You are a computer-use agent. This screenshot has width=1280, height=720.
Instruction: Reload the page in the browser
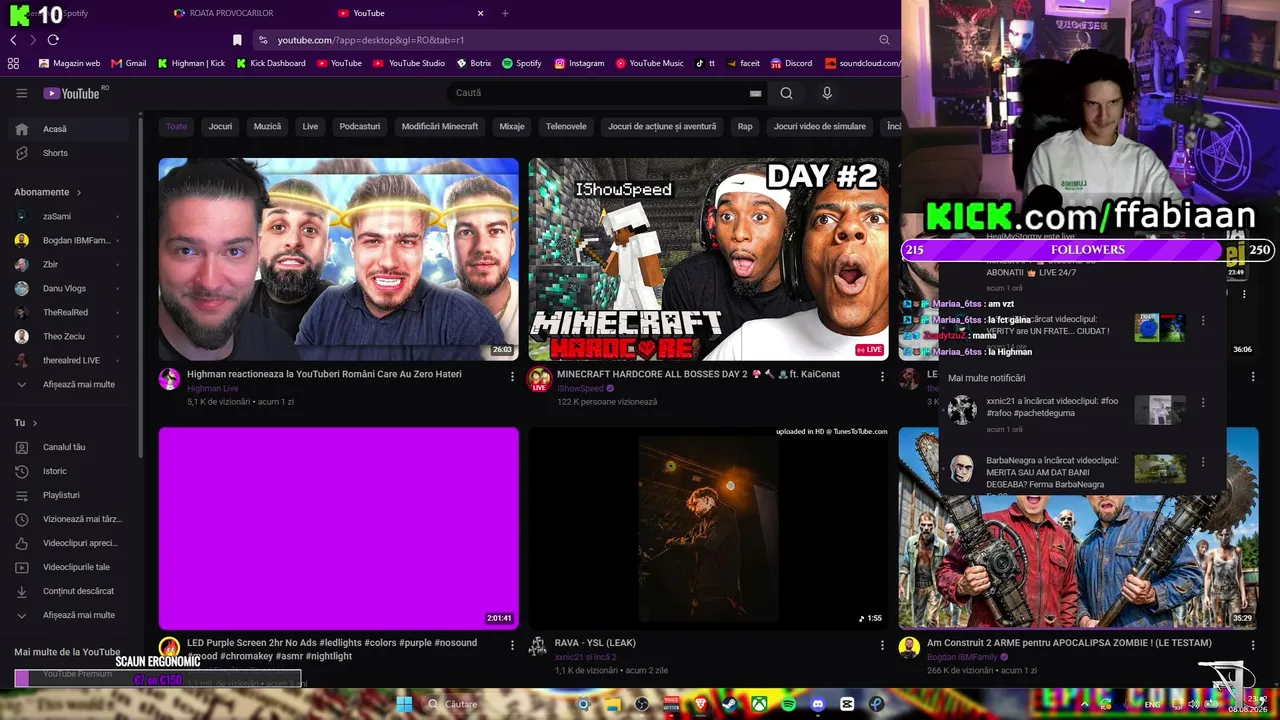(x=53, y=40)
